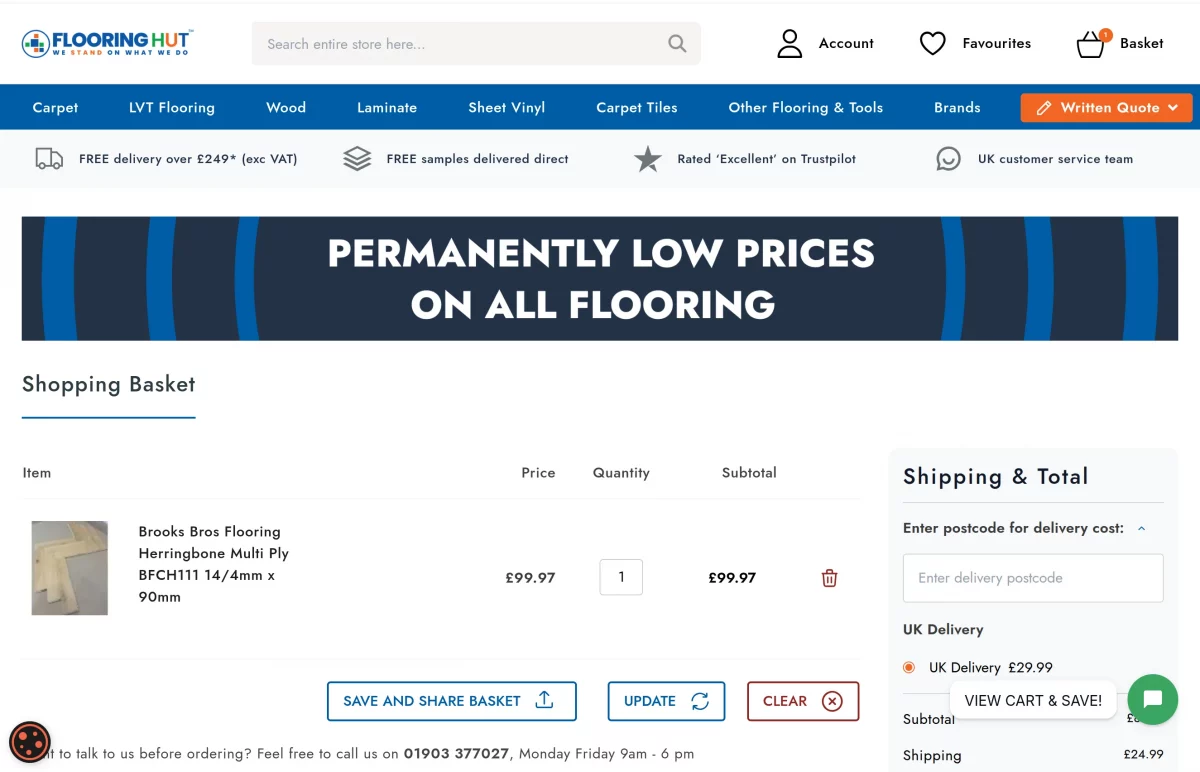The image size is (1200, 772).
Task: Click the herringbone flooring product thumbnail
Action: pos(69,567)
